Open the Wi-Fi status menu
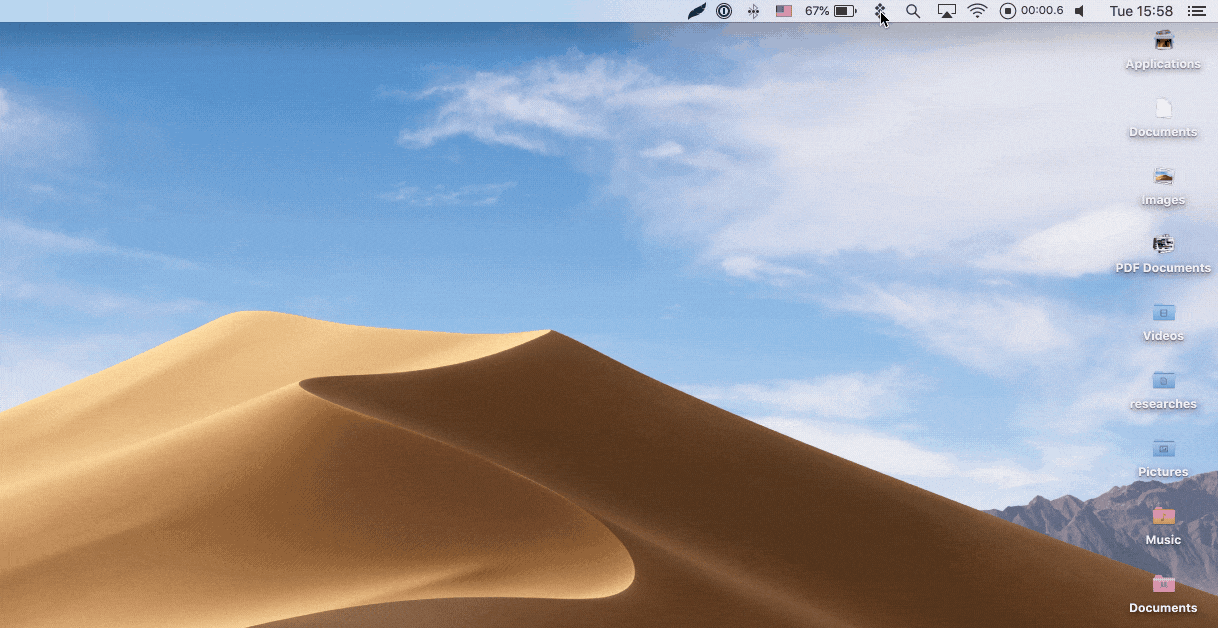 (x=978, y=11)
